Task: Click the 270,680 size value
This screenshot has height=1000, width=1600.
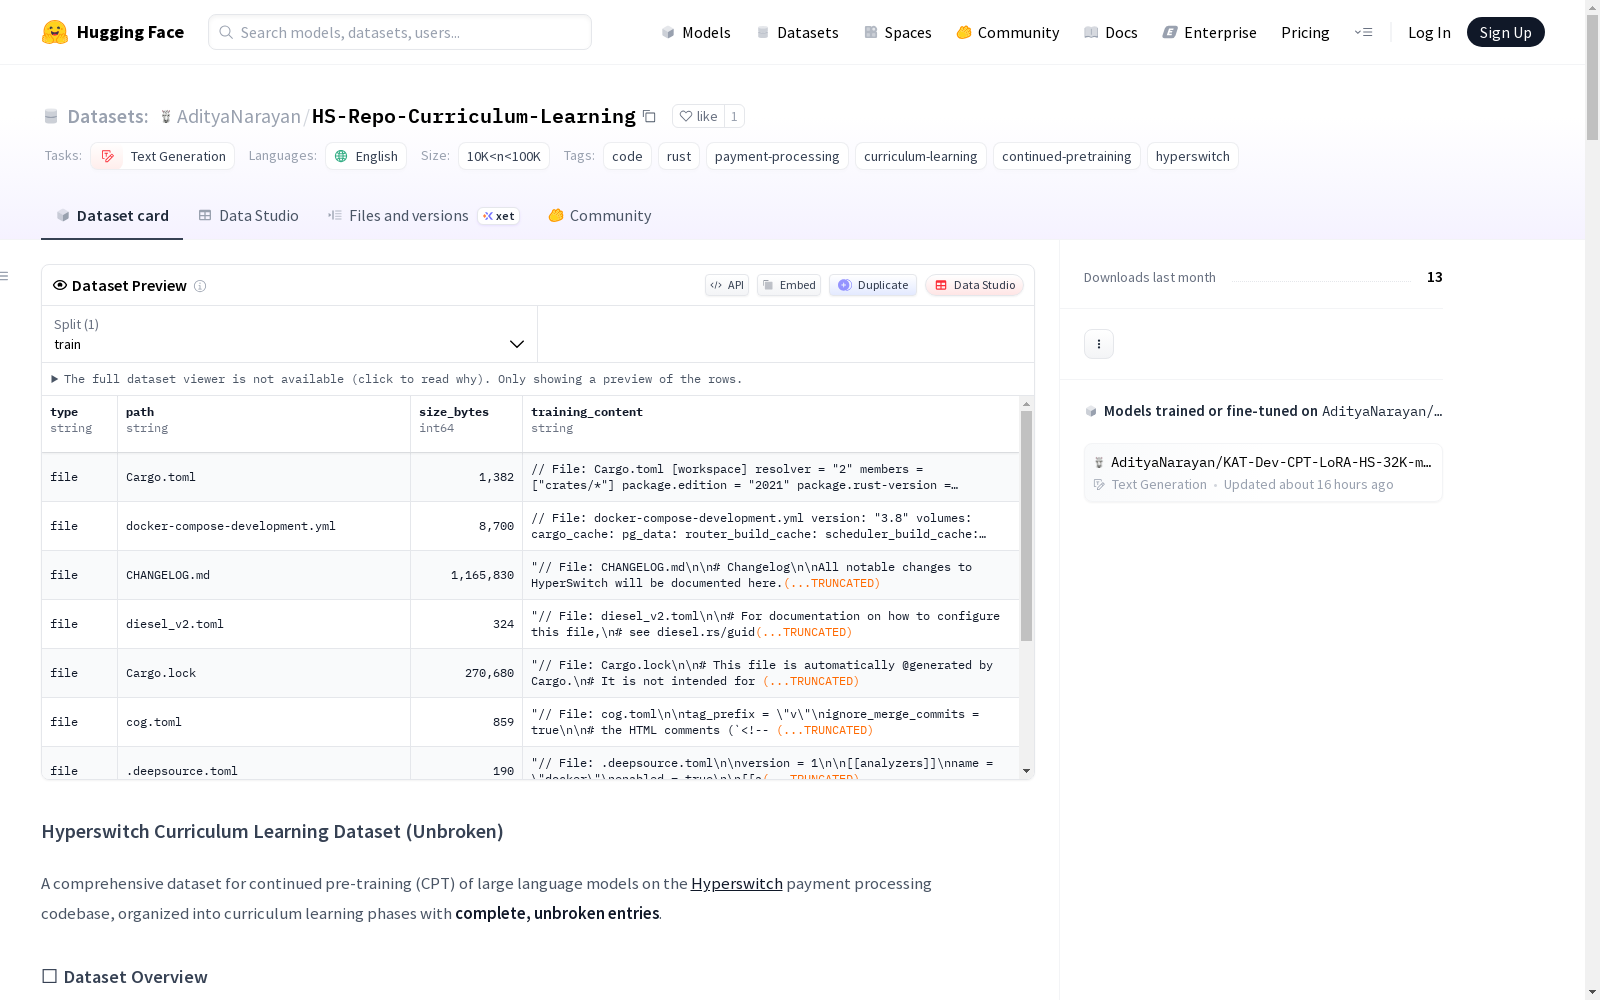Action: click(489, 673)
